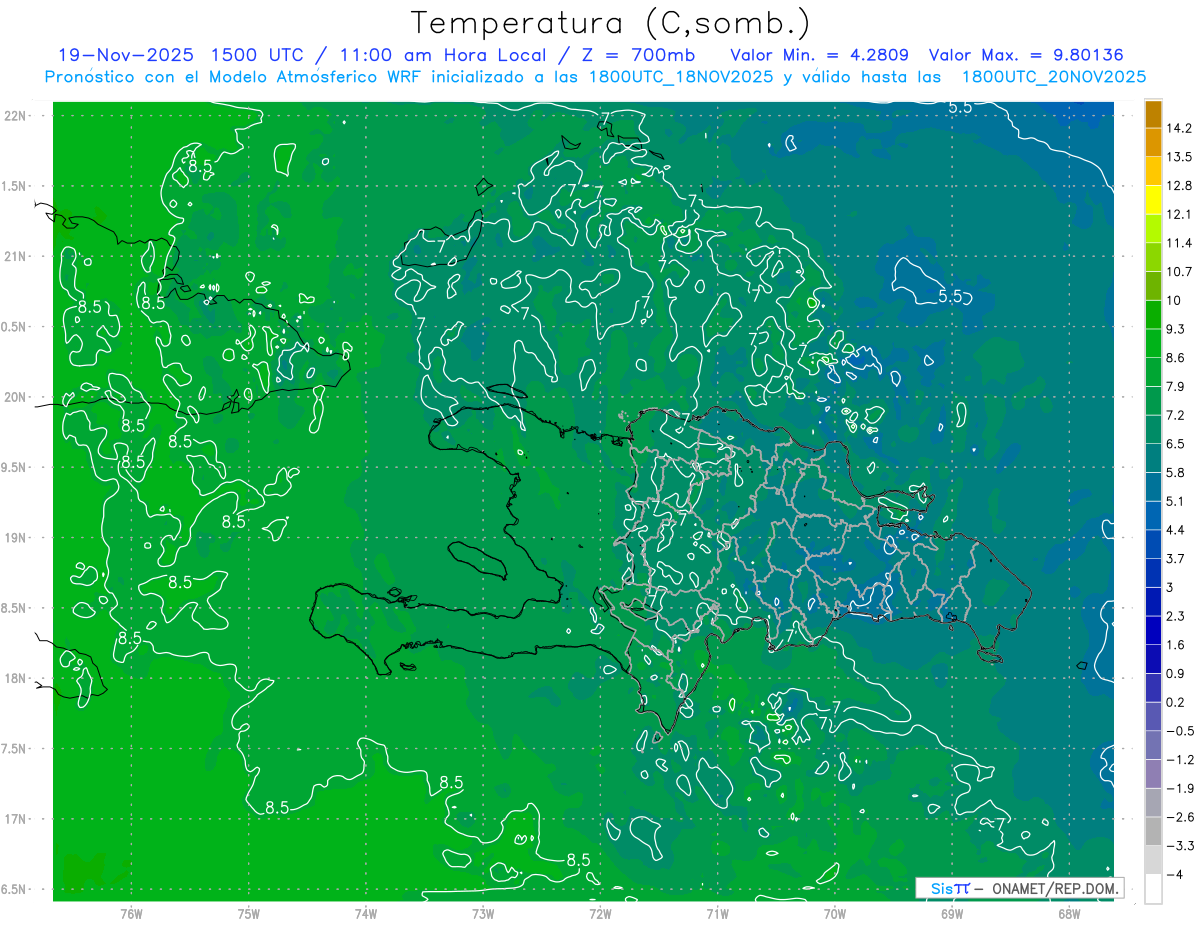Click the -3.3 colorbar value
Viewport: 1200px width, 927px height.
point(1179,846)
